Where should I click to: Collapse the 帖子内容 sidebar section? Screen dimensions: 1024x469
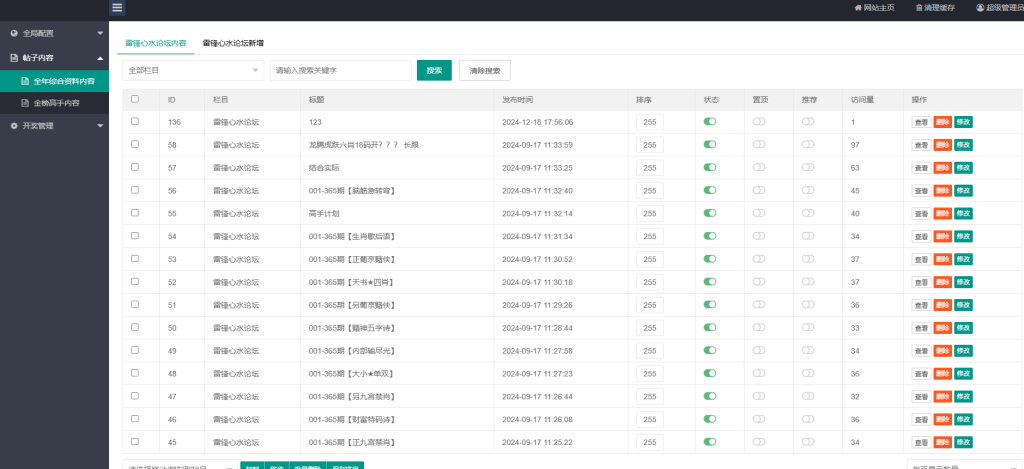tap(54, 58)
